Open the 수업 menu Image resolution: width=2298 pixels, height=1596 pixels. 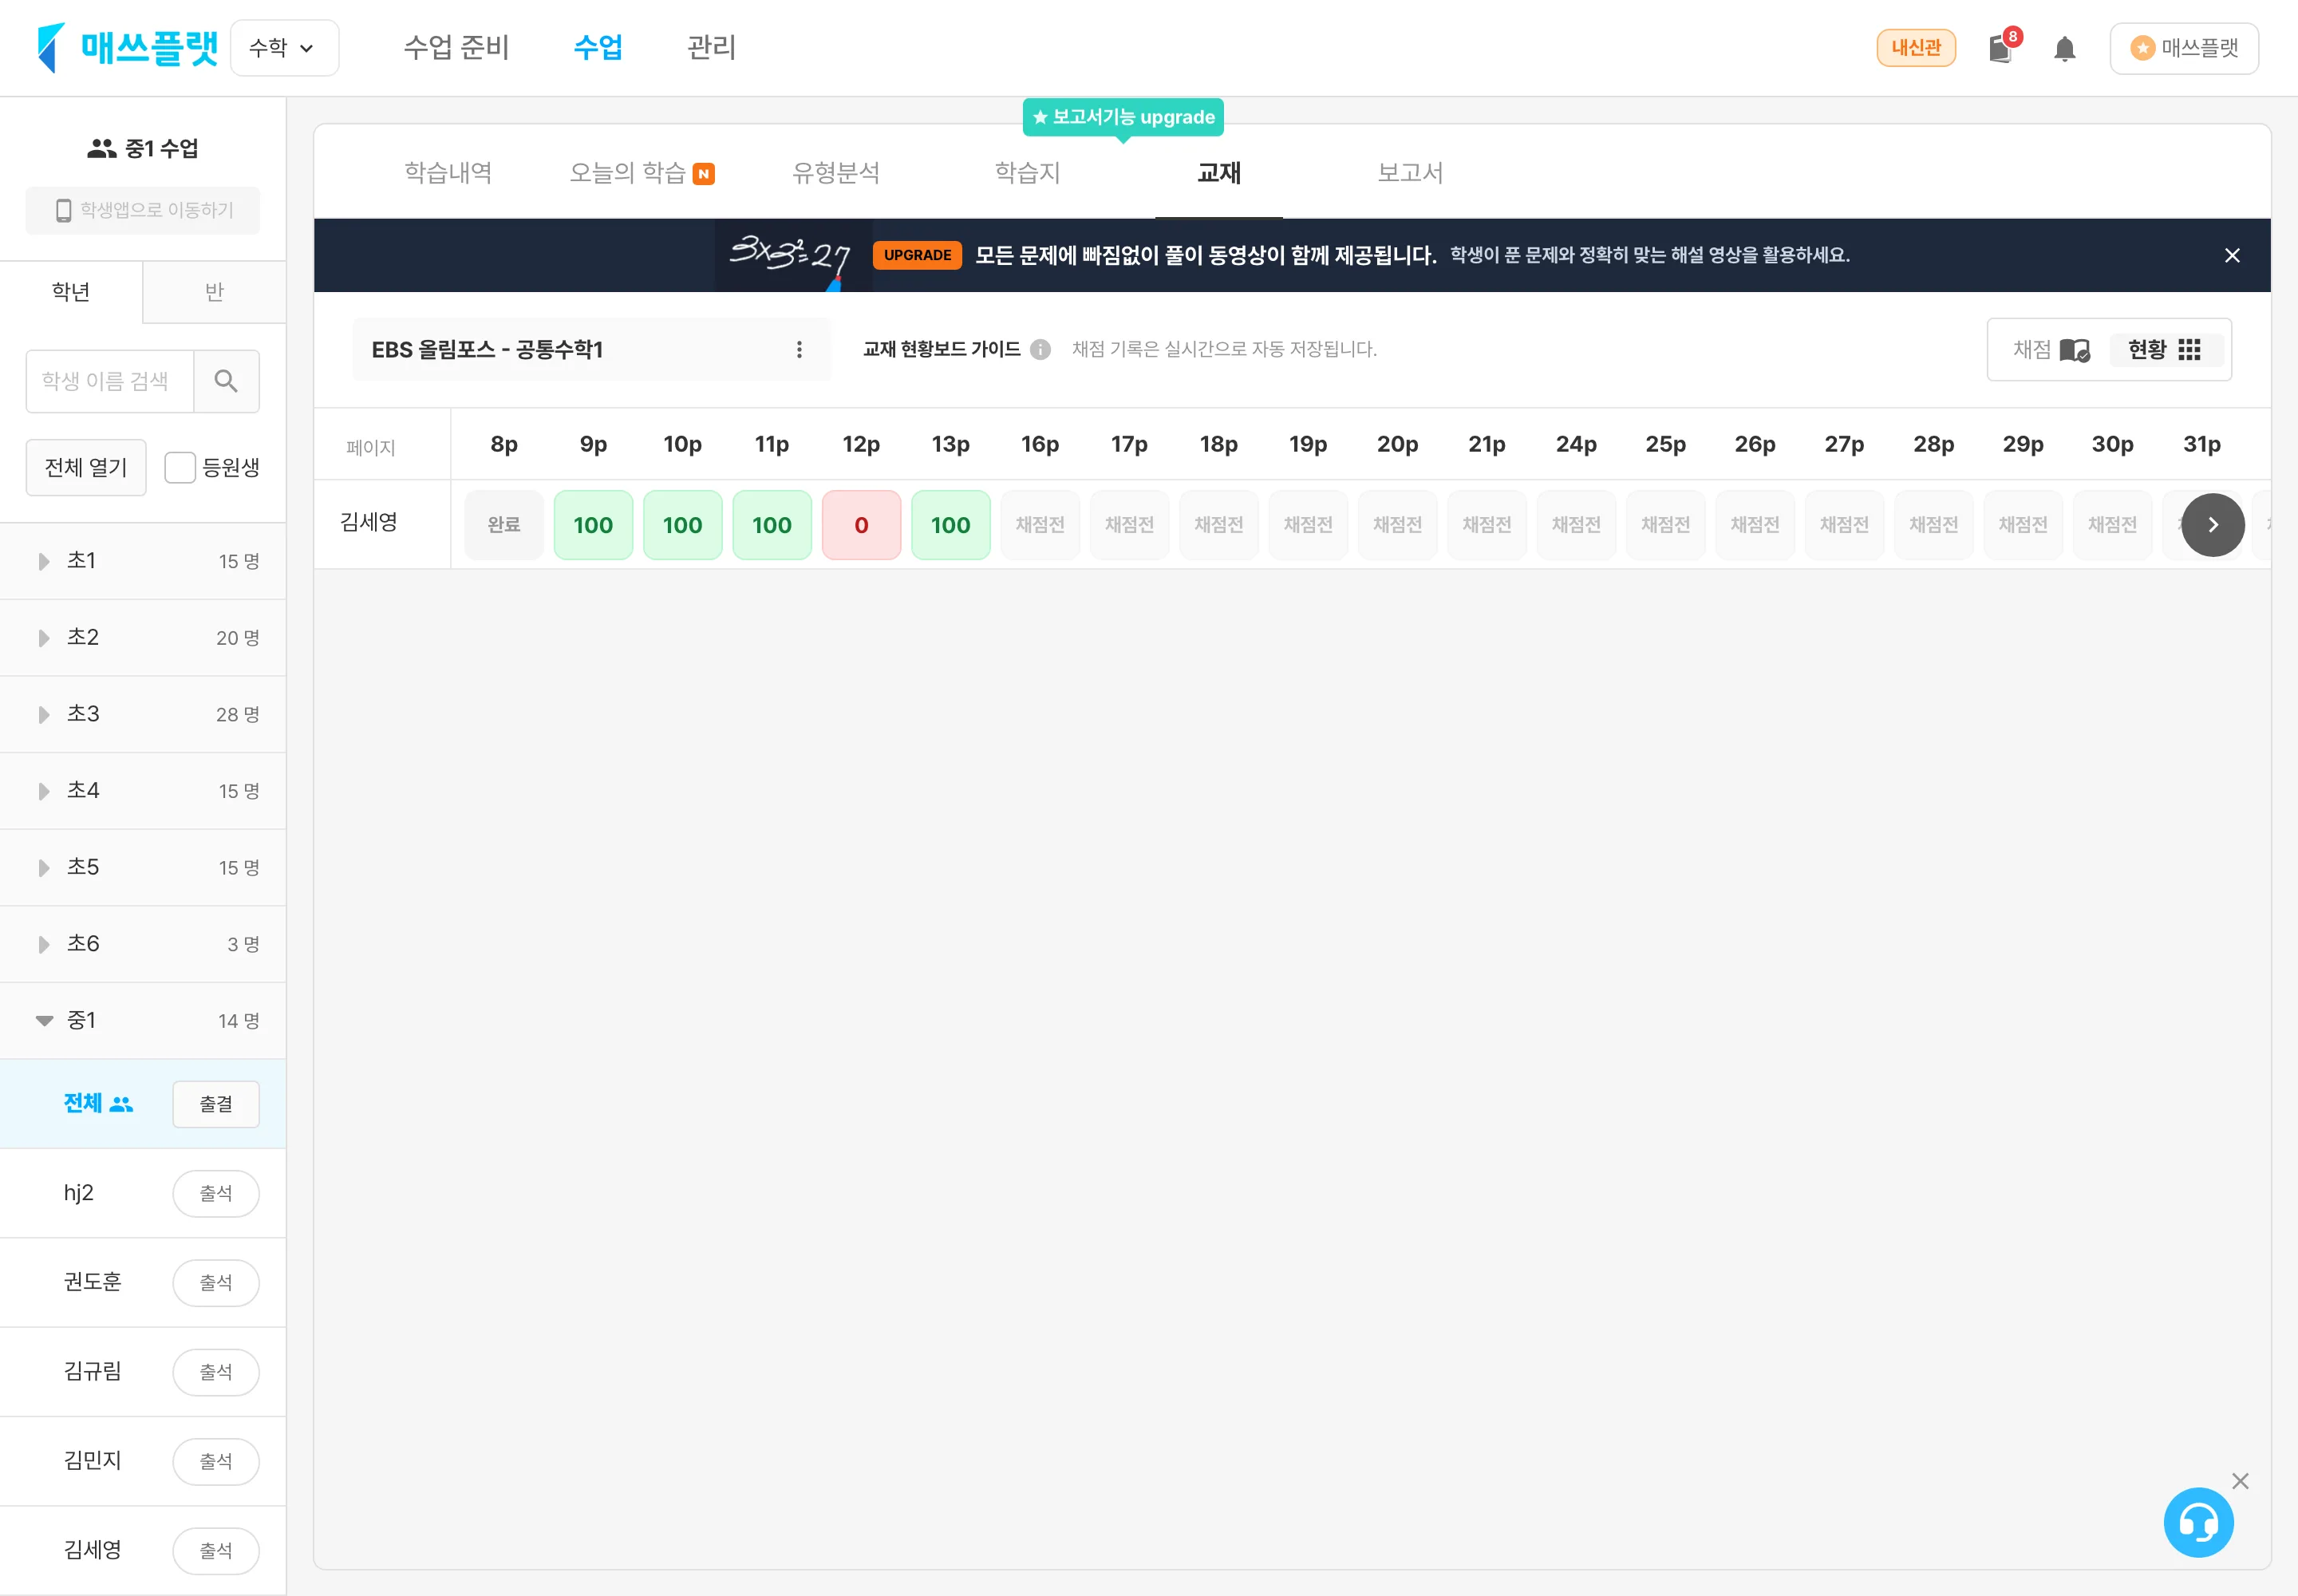click(598, 47)
